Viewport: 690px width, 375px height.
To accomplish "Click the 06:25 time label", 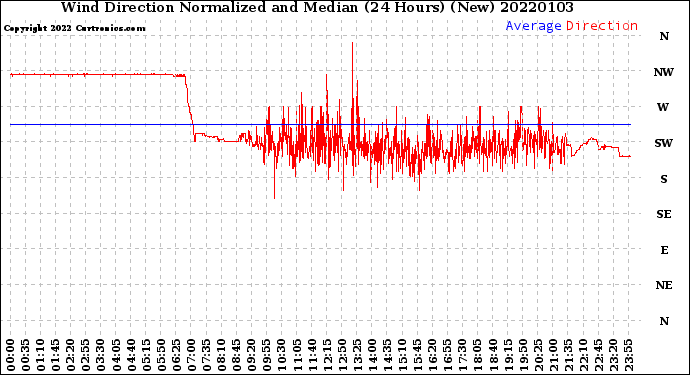I will point(176,355).
